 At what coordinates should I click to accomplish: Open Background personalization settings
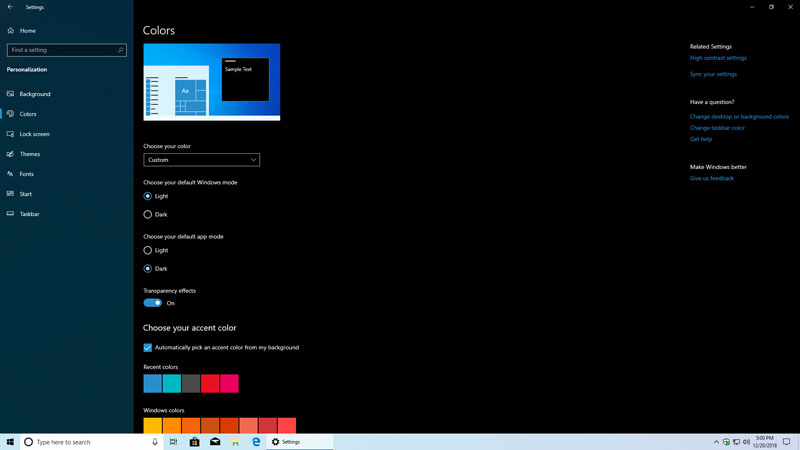point(34,94)
